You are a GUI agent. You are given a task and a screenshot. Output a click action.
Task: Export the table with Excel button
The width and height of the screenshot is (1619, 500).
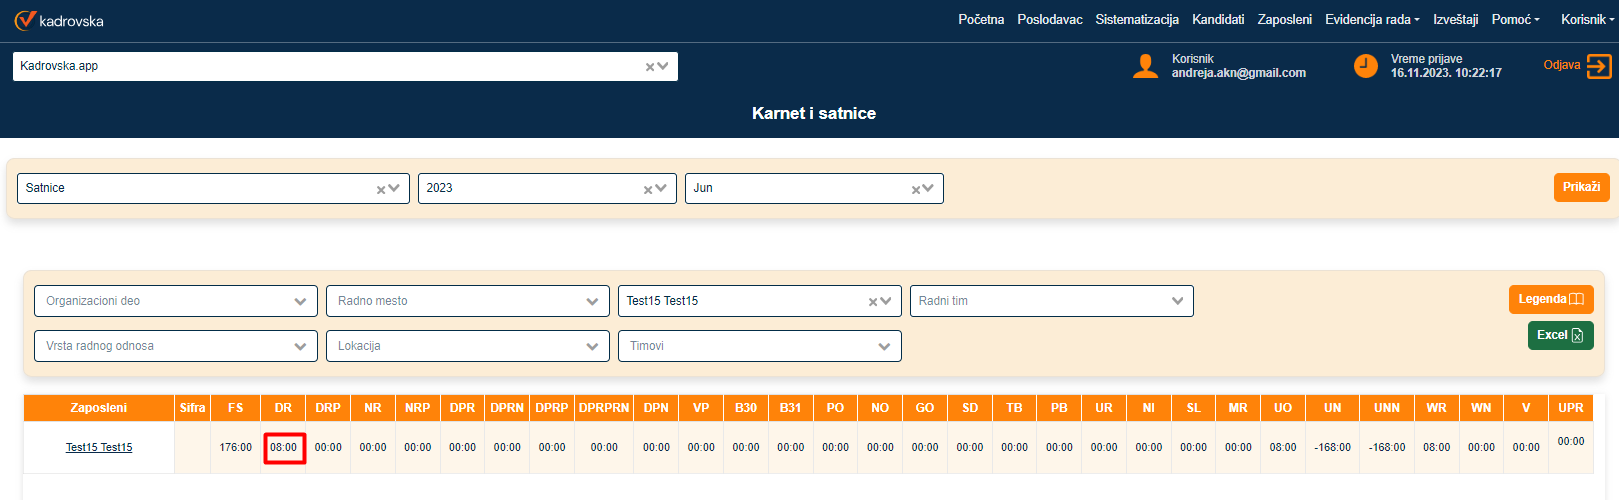click(1560, 336)
